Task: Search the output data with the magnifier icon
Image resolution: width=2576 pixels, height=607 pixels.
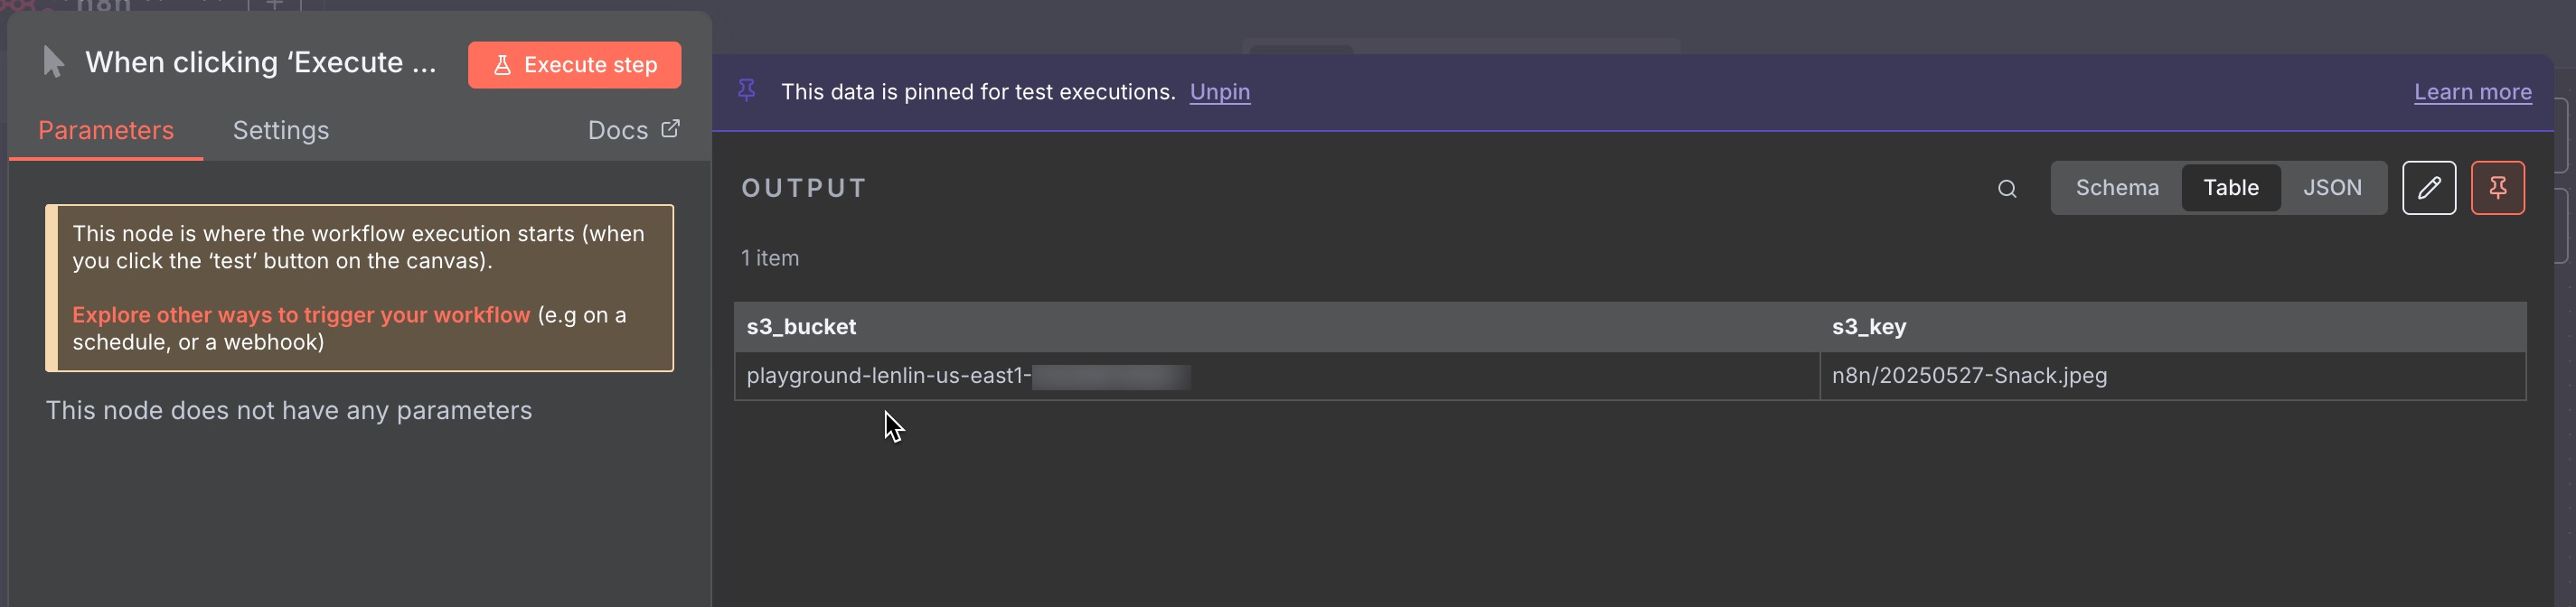Action: (x=2007, y=189)
